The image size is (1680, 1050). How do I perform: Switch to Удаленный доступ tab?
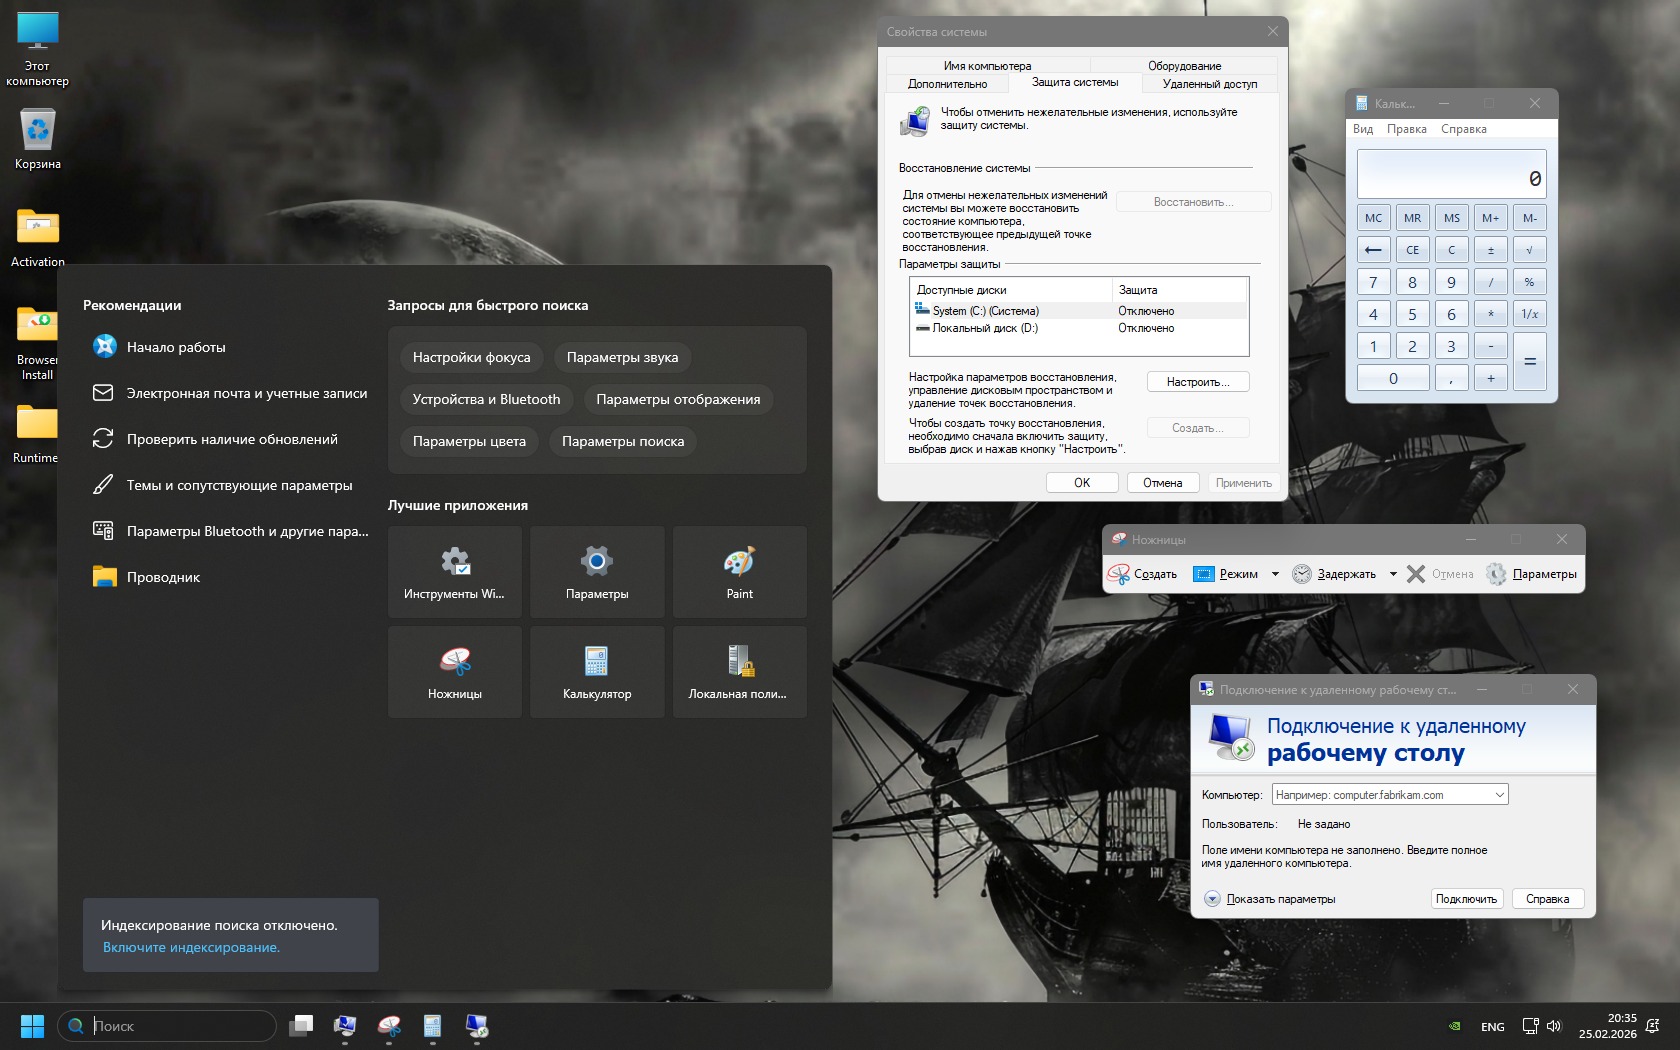[1209, 84]
